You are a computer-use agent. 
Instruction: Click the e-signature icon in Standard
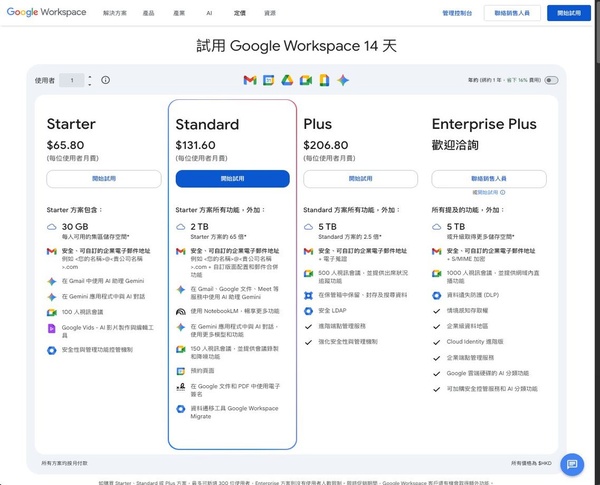click(181, 387)
